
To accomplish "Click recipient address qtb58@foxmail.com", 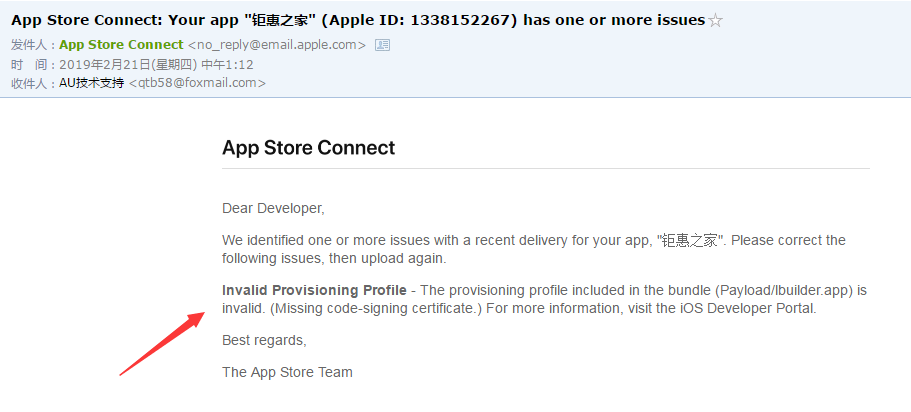I will click(x=196, y=83).
